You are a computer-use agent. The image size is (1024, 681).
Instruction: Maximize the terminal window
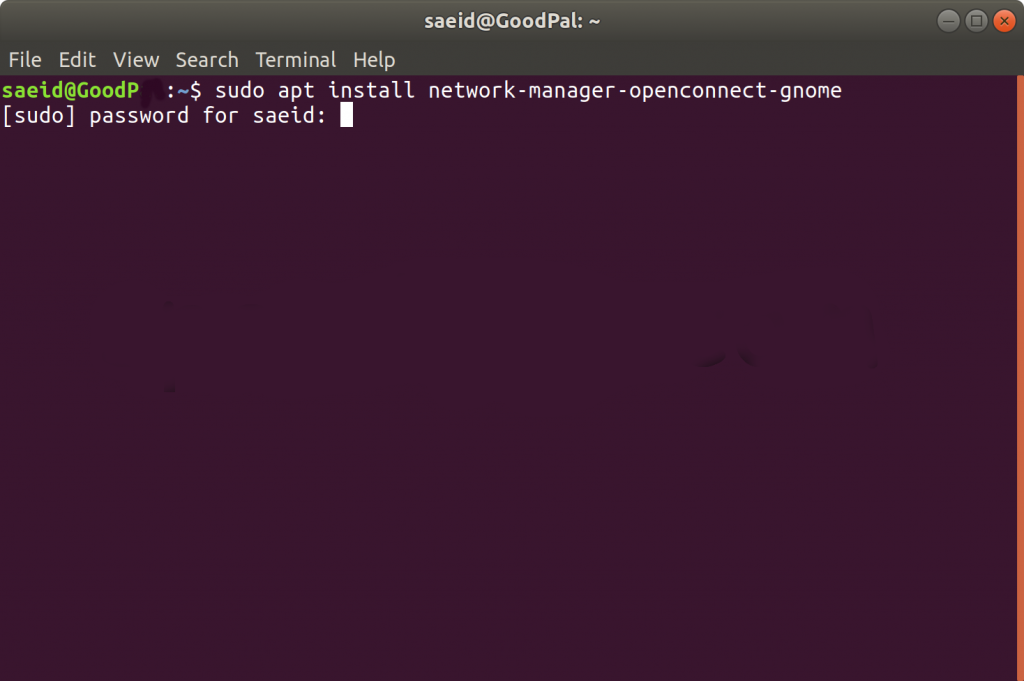pyautogui.click(x=977, y=20)
